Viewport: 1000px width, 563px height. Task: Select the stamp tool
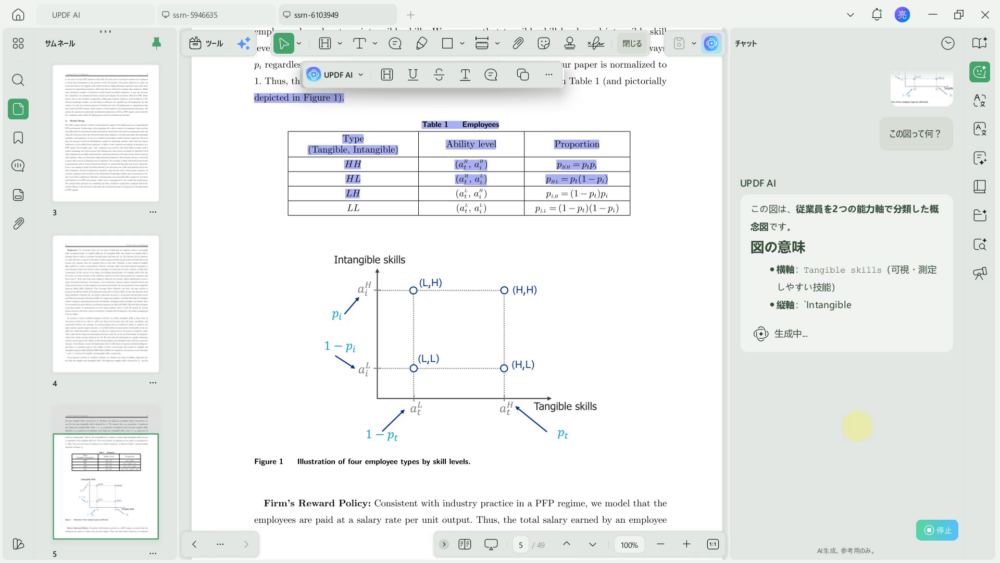coord(570,43)
